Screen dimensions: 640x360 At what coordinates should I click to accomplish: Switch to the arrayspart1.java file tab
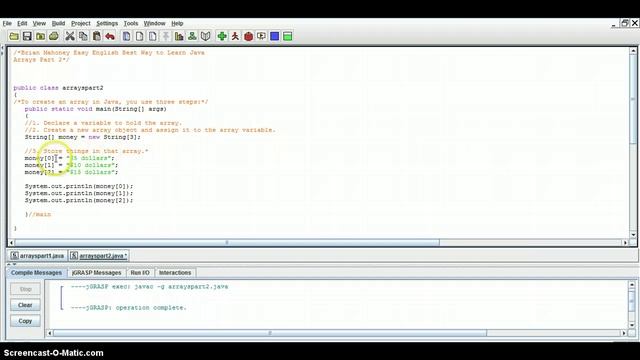(x=38, y=256)
